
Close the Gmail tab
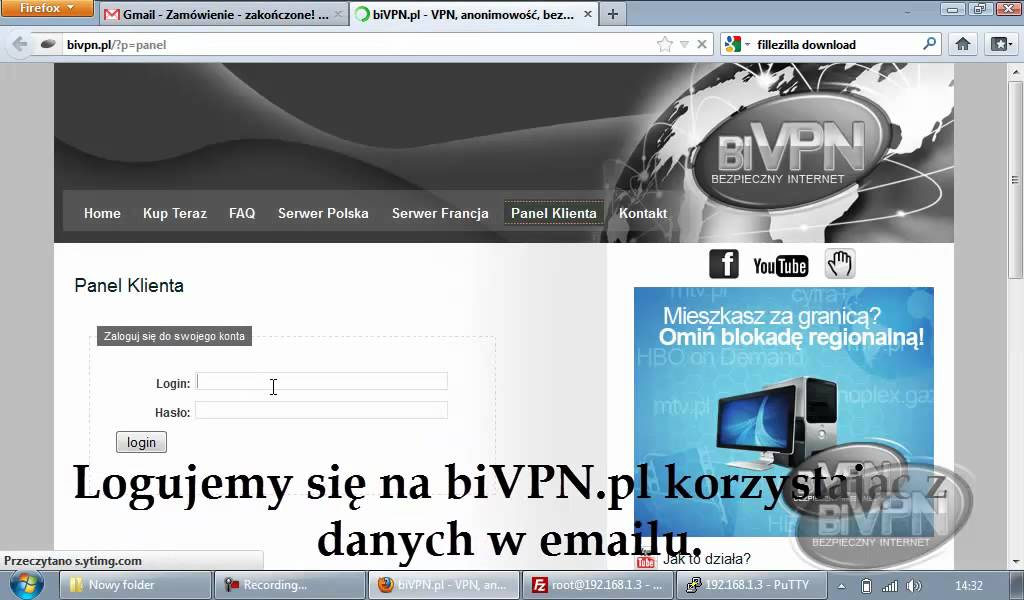(x=338, y=14)
